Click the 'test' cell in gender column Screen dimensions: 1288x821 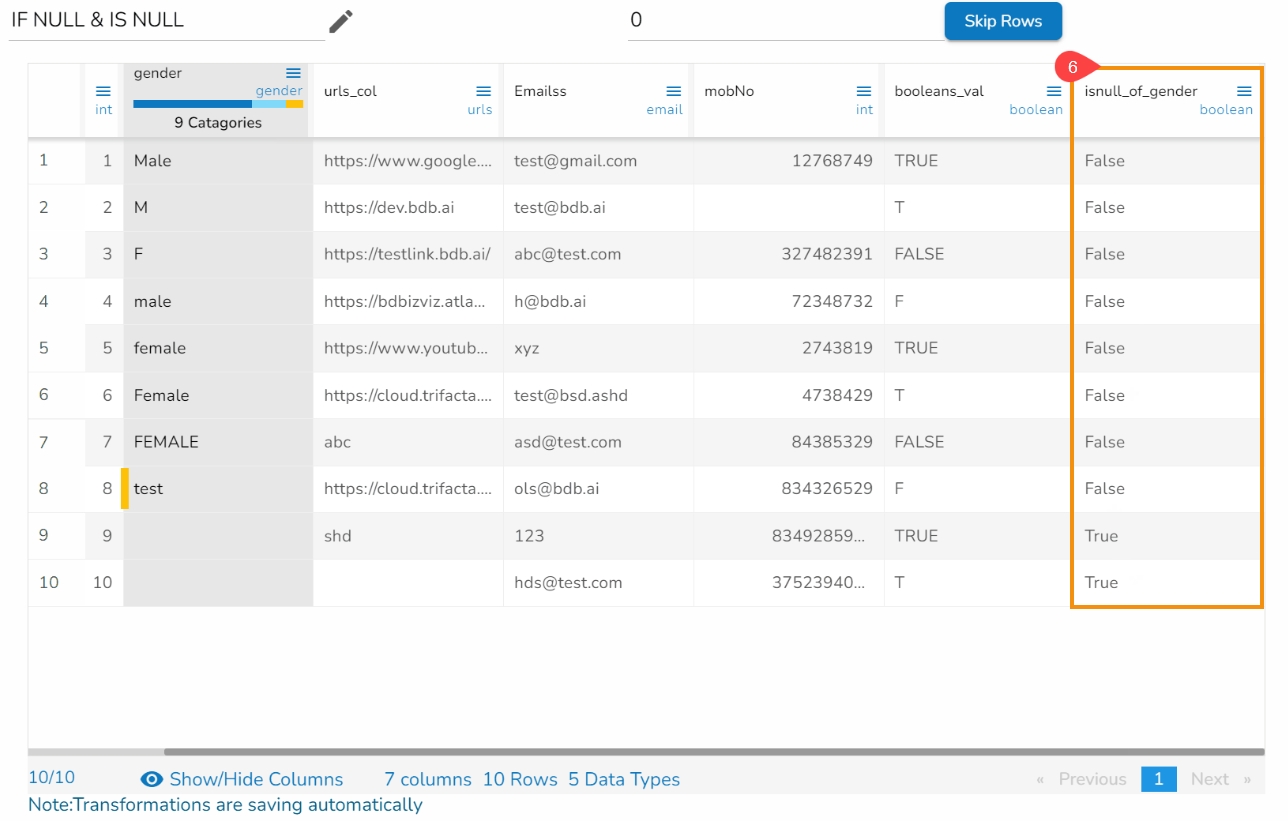click(149, 489)
